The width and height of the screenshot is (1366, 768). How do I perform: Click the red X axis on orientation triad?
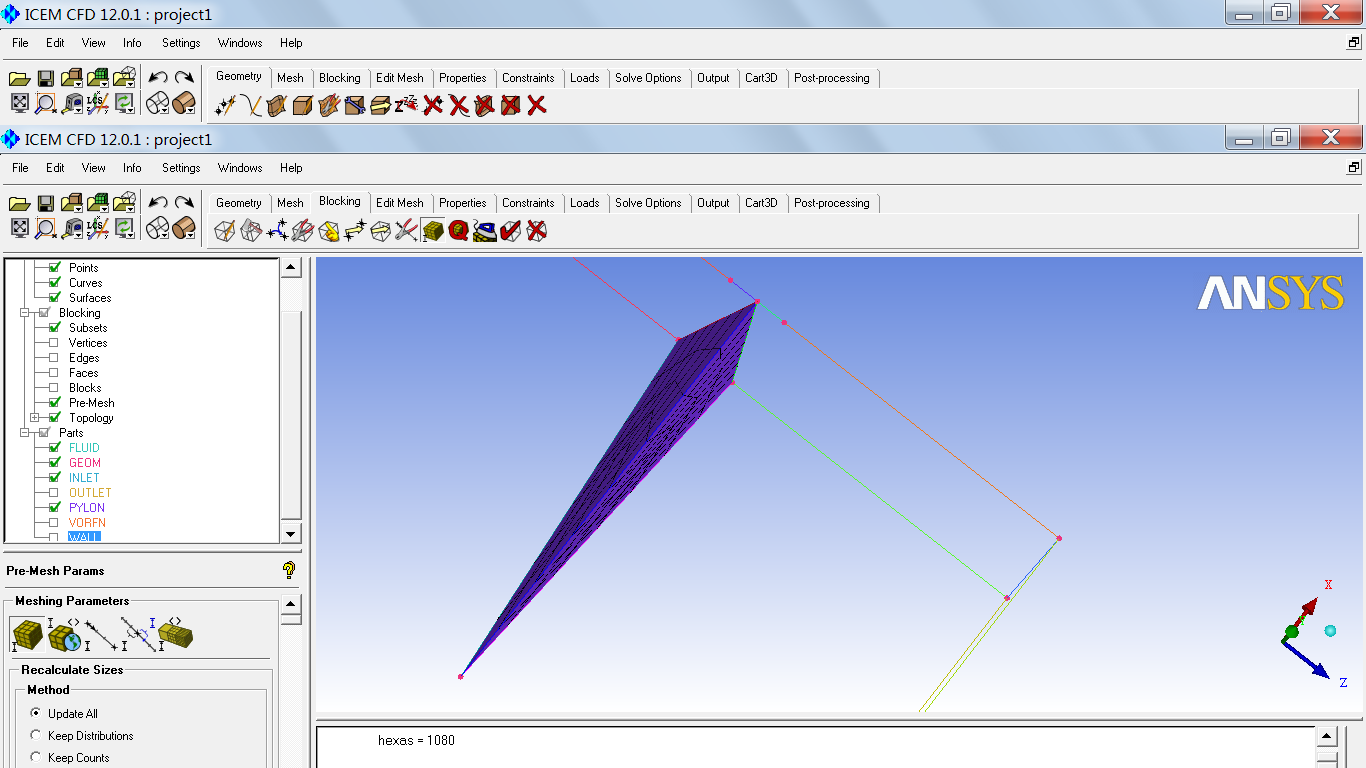1310,605
